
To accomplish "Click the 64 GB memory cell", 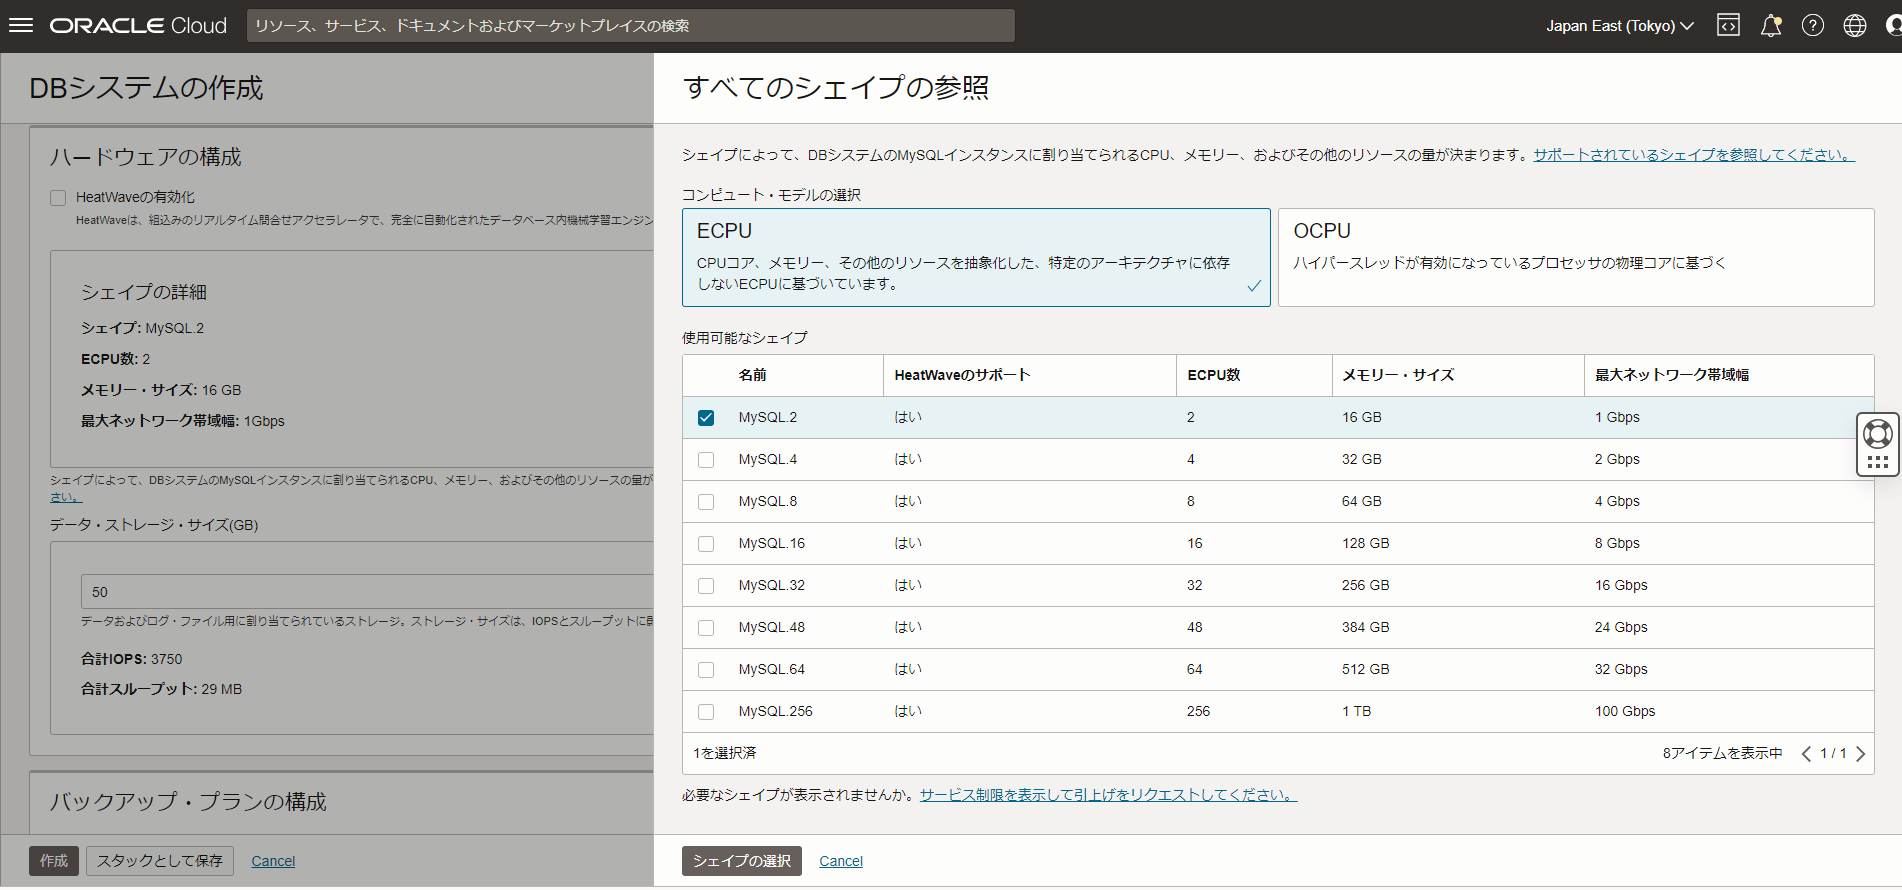I will [1362, 502].
